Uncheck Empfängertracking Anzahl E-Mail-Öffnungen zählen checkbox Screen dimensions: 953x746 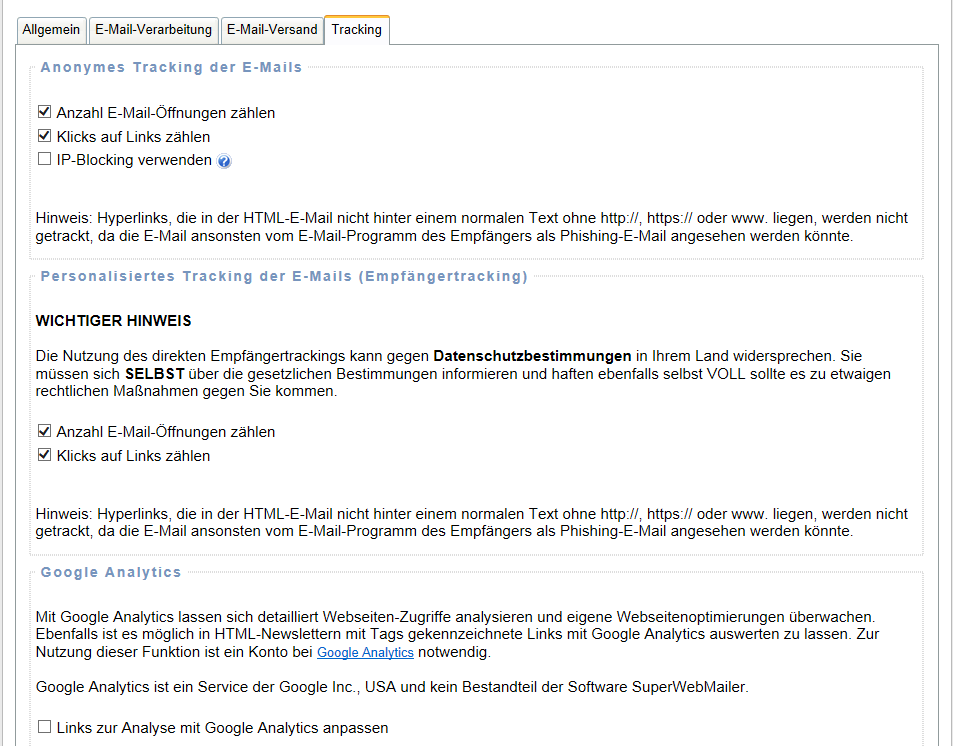pos(44,432)
